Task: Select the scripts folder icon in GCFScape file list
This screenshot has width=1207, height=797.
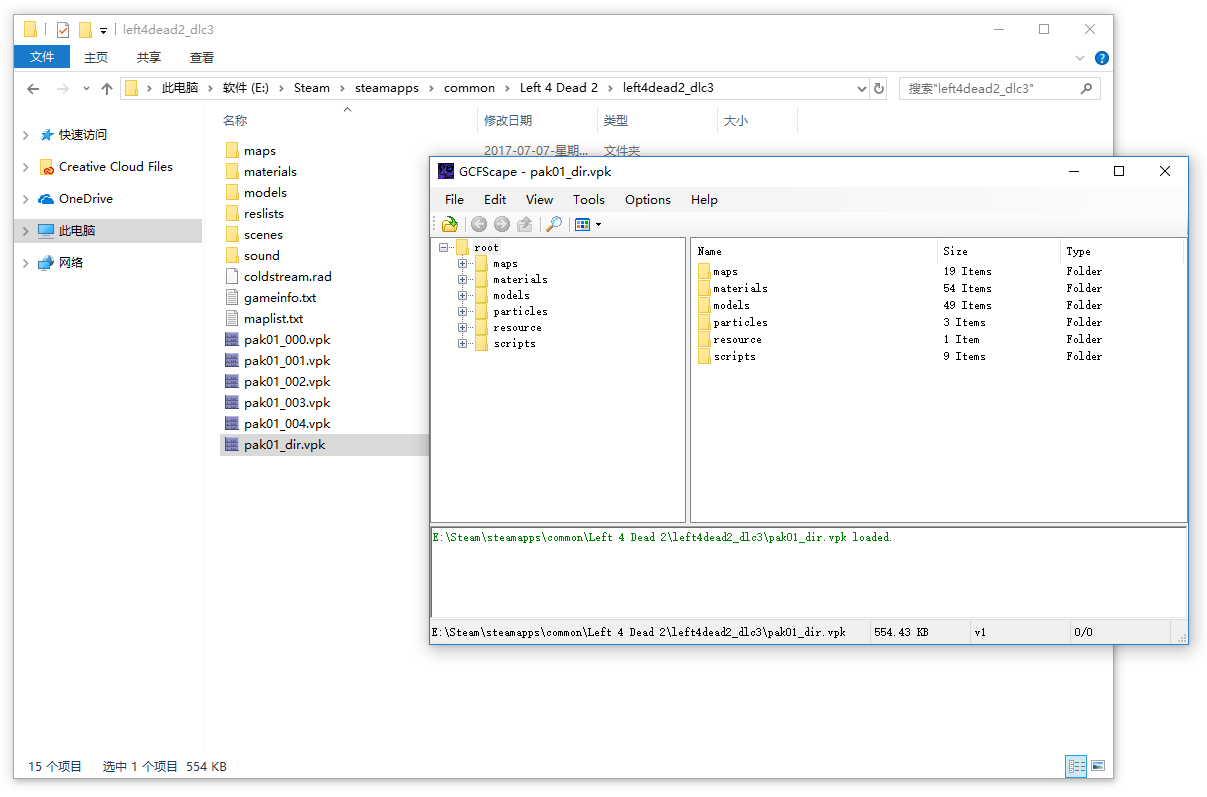Action: 704,356
